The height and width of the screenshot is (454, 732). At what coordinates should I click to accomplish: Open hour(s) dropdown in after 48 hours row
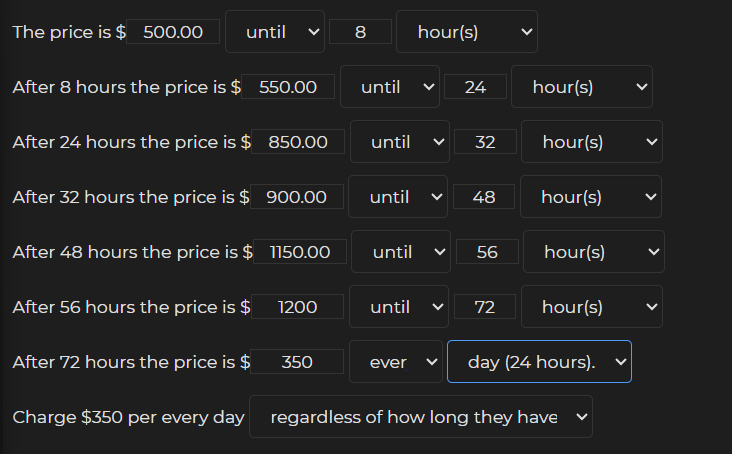(593, 252)
